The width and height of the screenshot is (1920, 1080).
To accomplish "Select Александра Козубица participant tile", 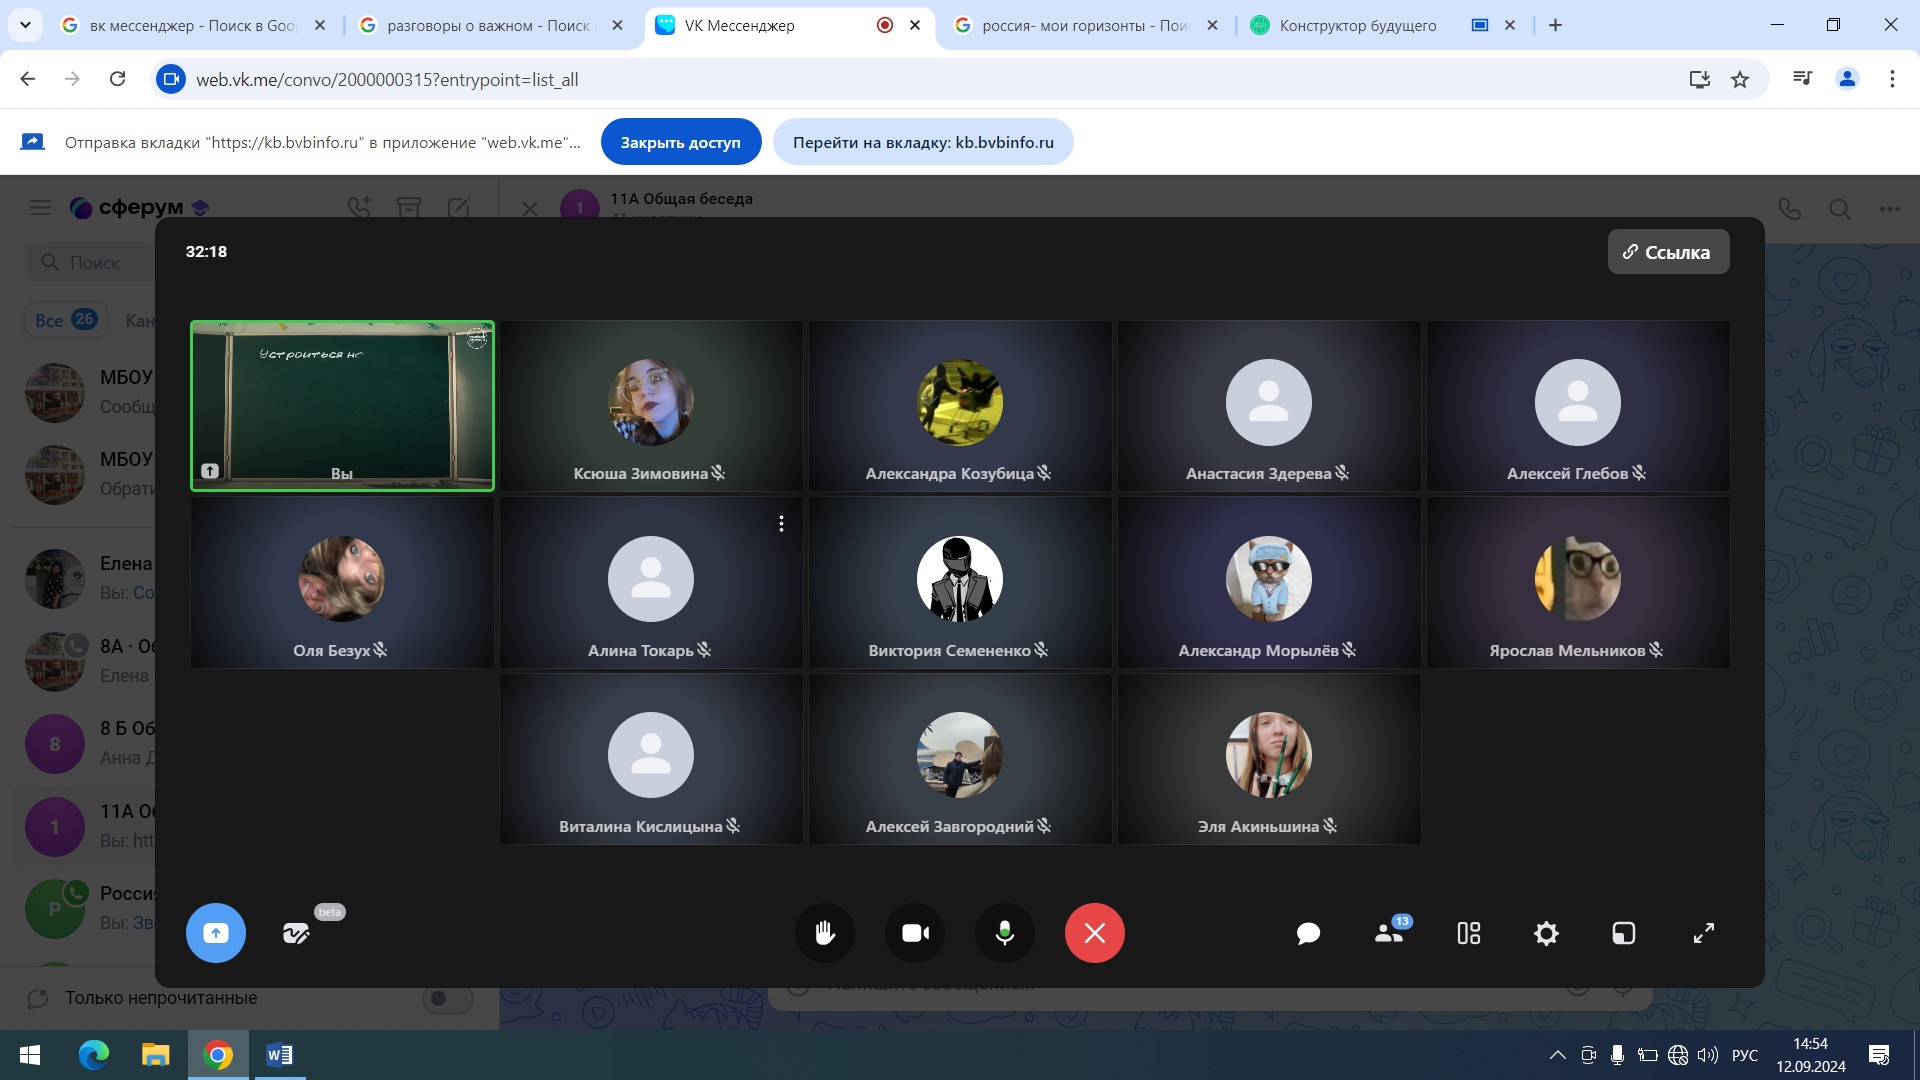I will (x=960, y=405).
